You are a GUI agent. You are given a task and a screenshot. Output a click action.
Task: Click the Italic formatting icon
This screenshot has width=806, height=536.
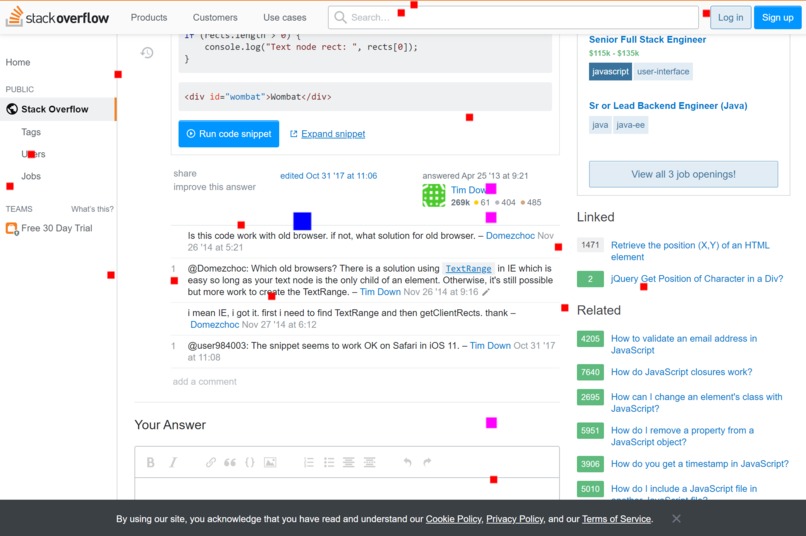(x=173, y=462)
